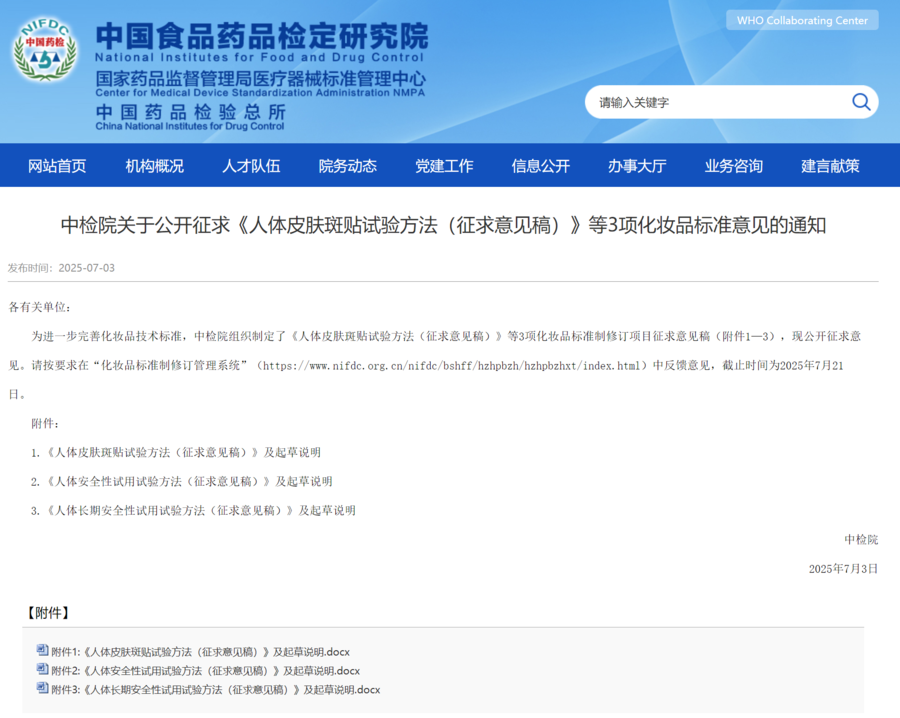The height and width of the screenshot is (718, 900).
Task: Open the 机构概况 navigation menu
Action: tap(154, 166)
